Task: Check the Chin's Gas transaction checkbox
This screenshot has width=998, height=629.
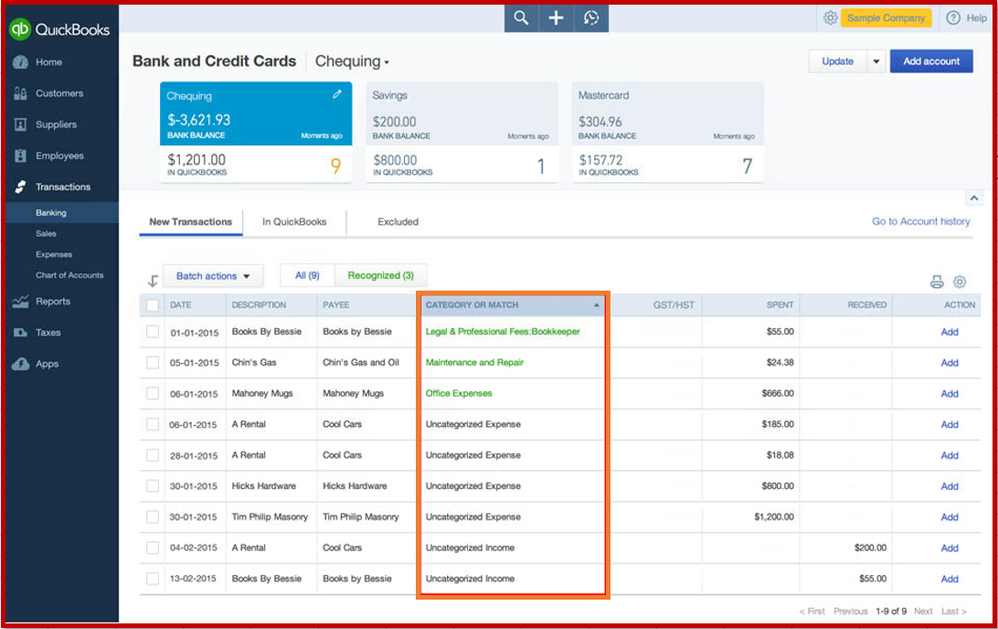Action: pos(153,363)
